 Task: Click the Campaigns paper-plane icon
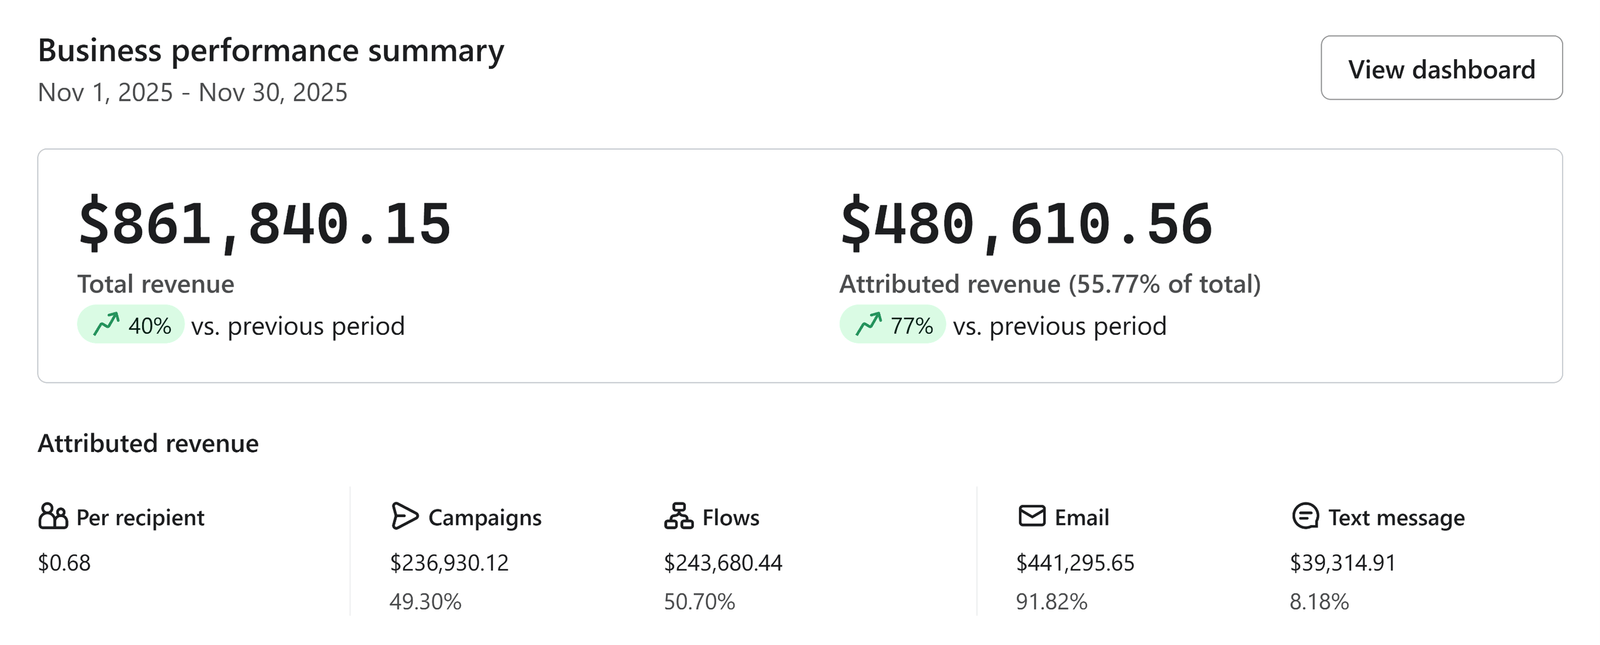click(x=404, y=516)
